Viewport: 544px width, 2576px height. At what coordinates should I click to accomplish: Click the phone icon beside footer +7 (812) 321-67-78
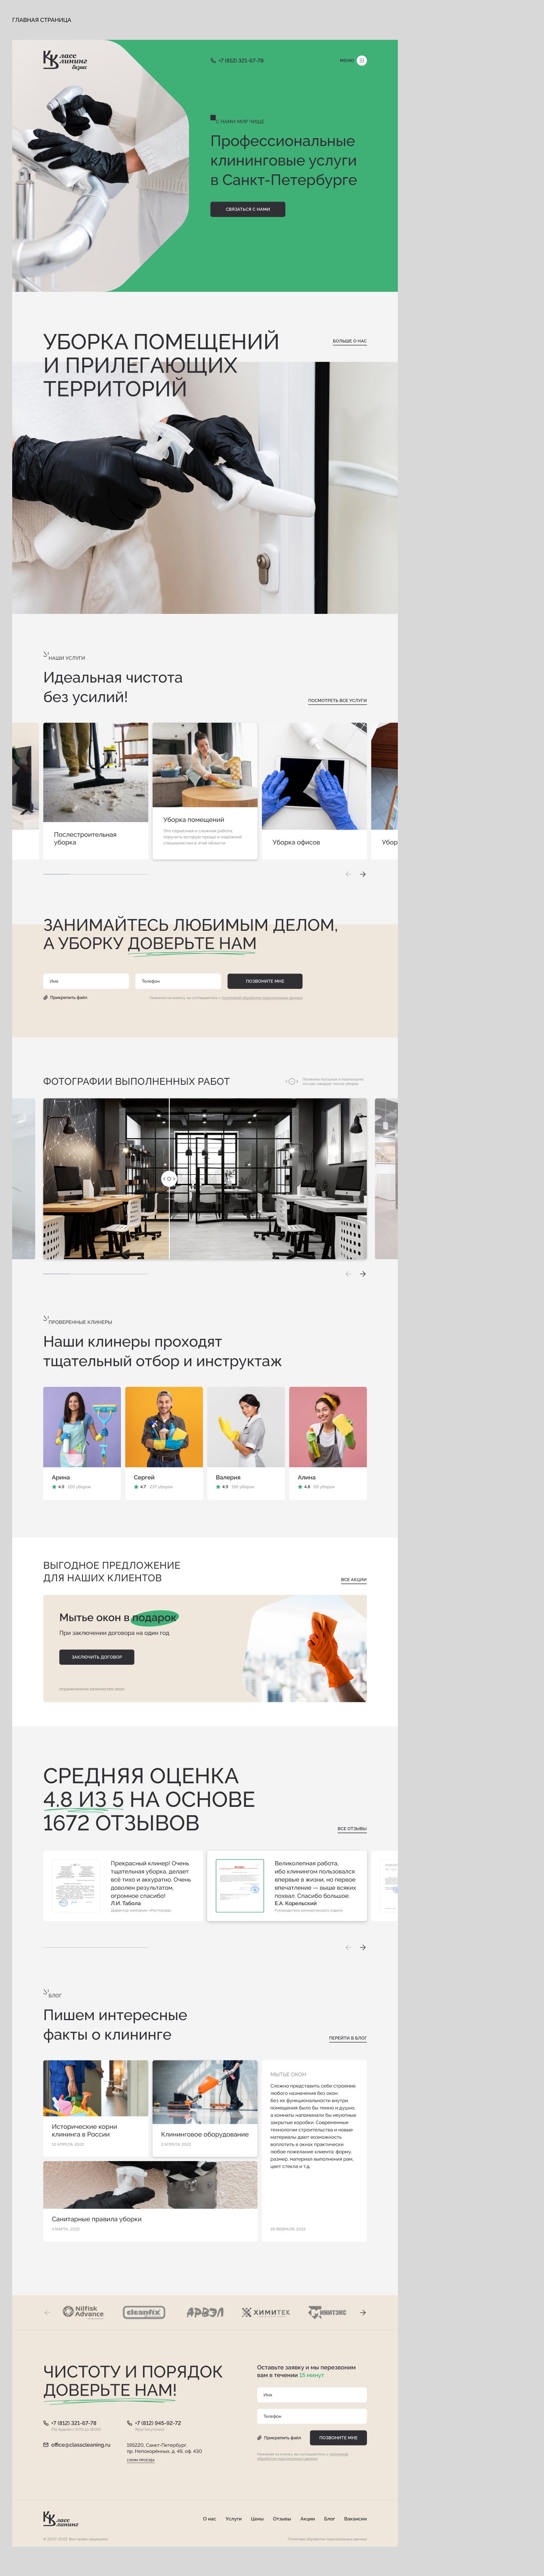pos(46,2423)
